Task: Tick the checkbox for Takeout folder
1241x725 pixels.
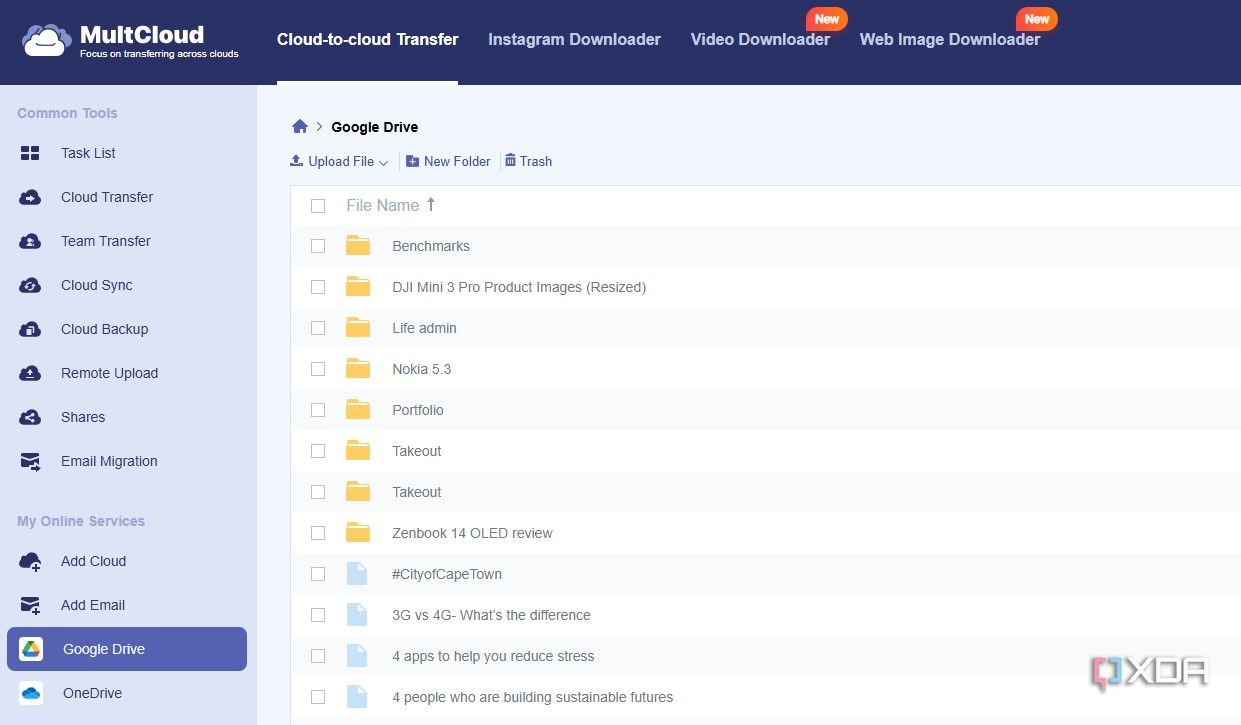Action: coord(318,451)
